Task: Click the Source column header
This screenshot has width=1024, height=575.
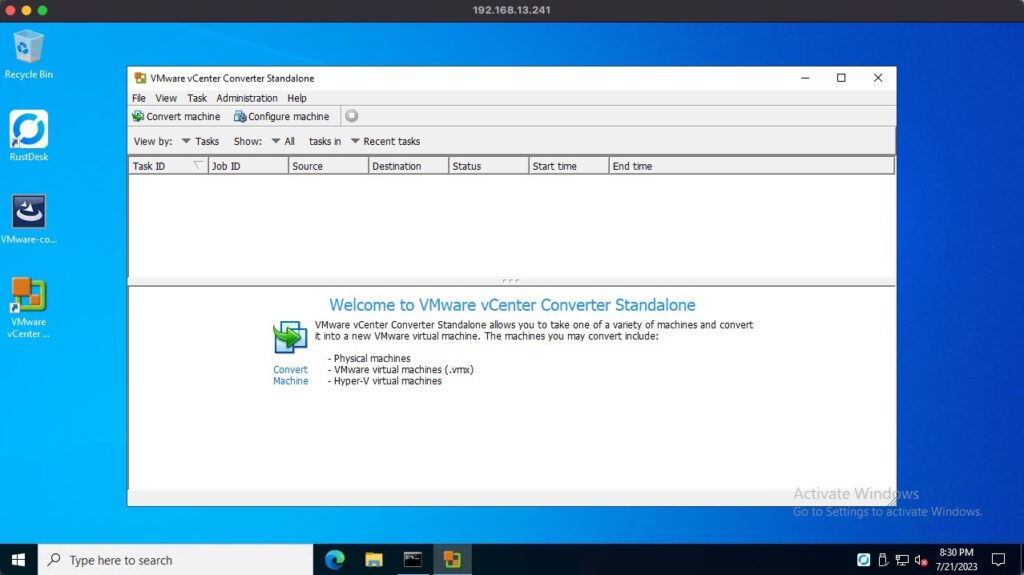Action: 328,166
